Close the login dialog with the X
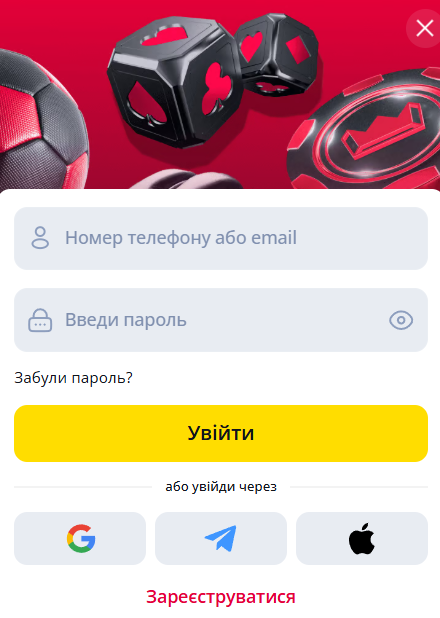The height and width of the screenshot is (618, 440). 425,28
